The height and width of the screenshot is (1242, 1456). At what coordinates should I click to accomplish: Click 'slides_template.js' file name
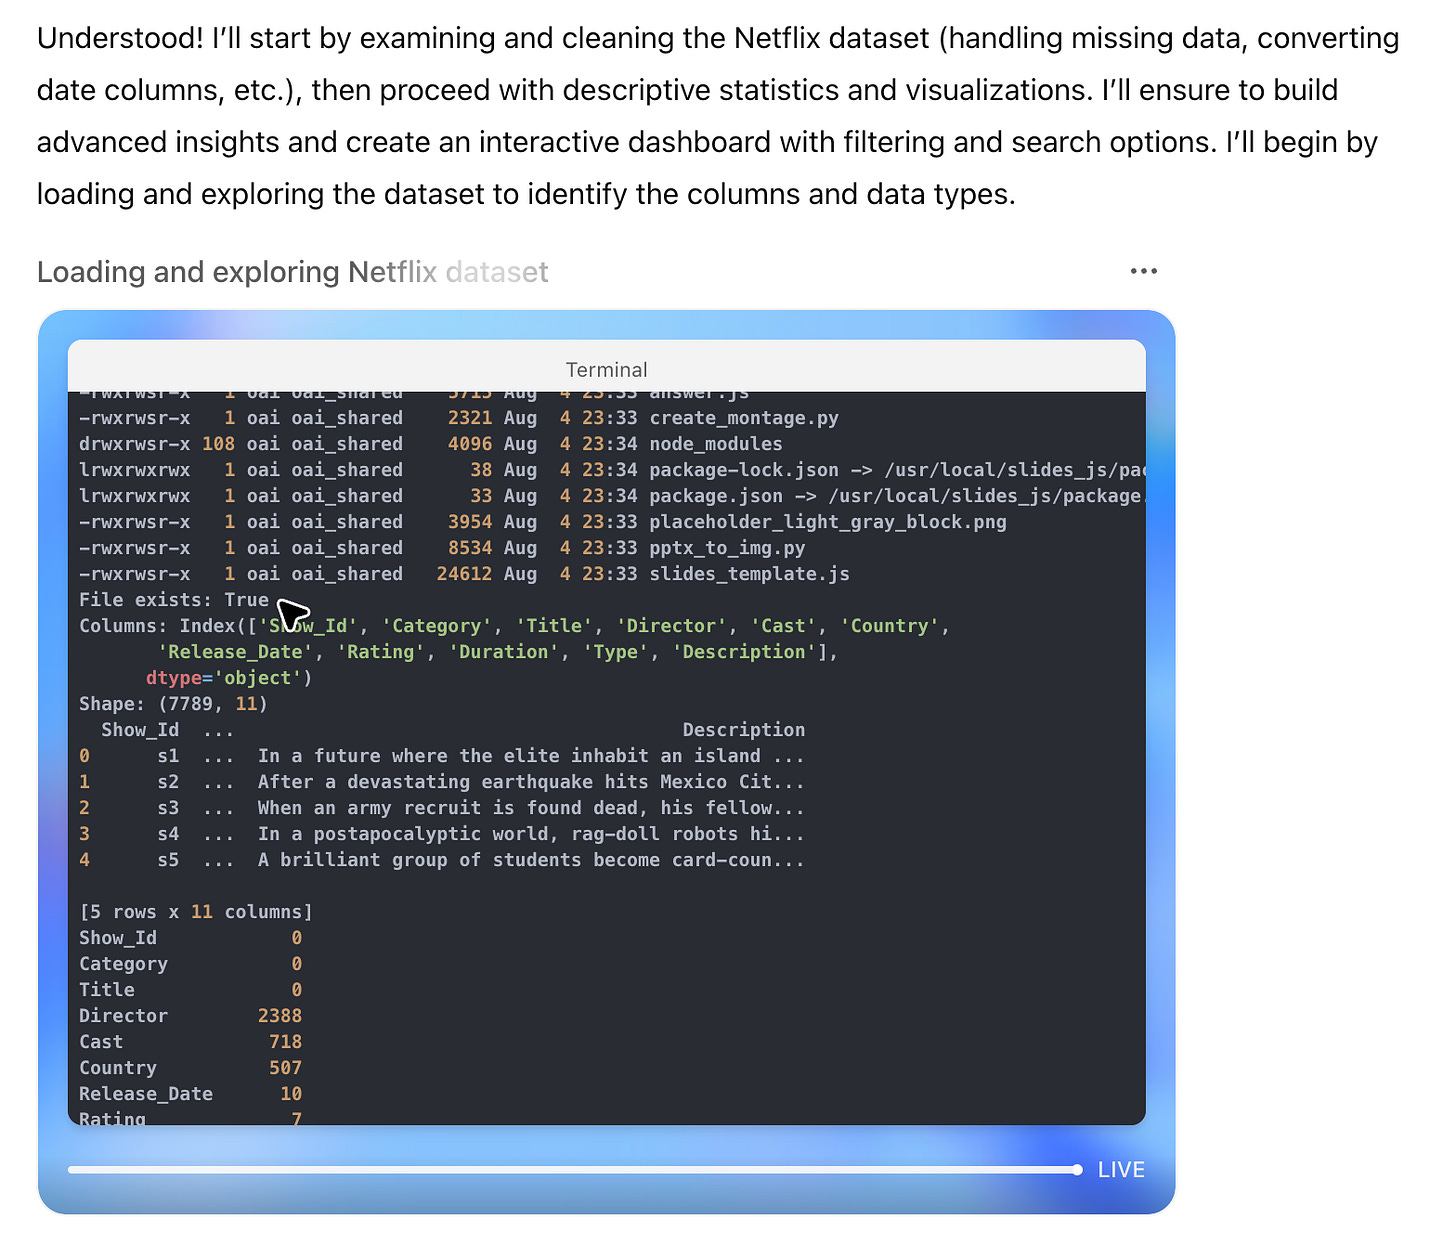(x=750, y=574)
